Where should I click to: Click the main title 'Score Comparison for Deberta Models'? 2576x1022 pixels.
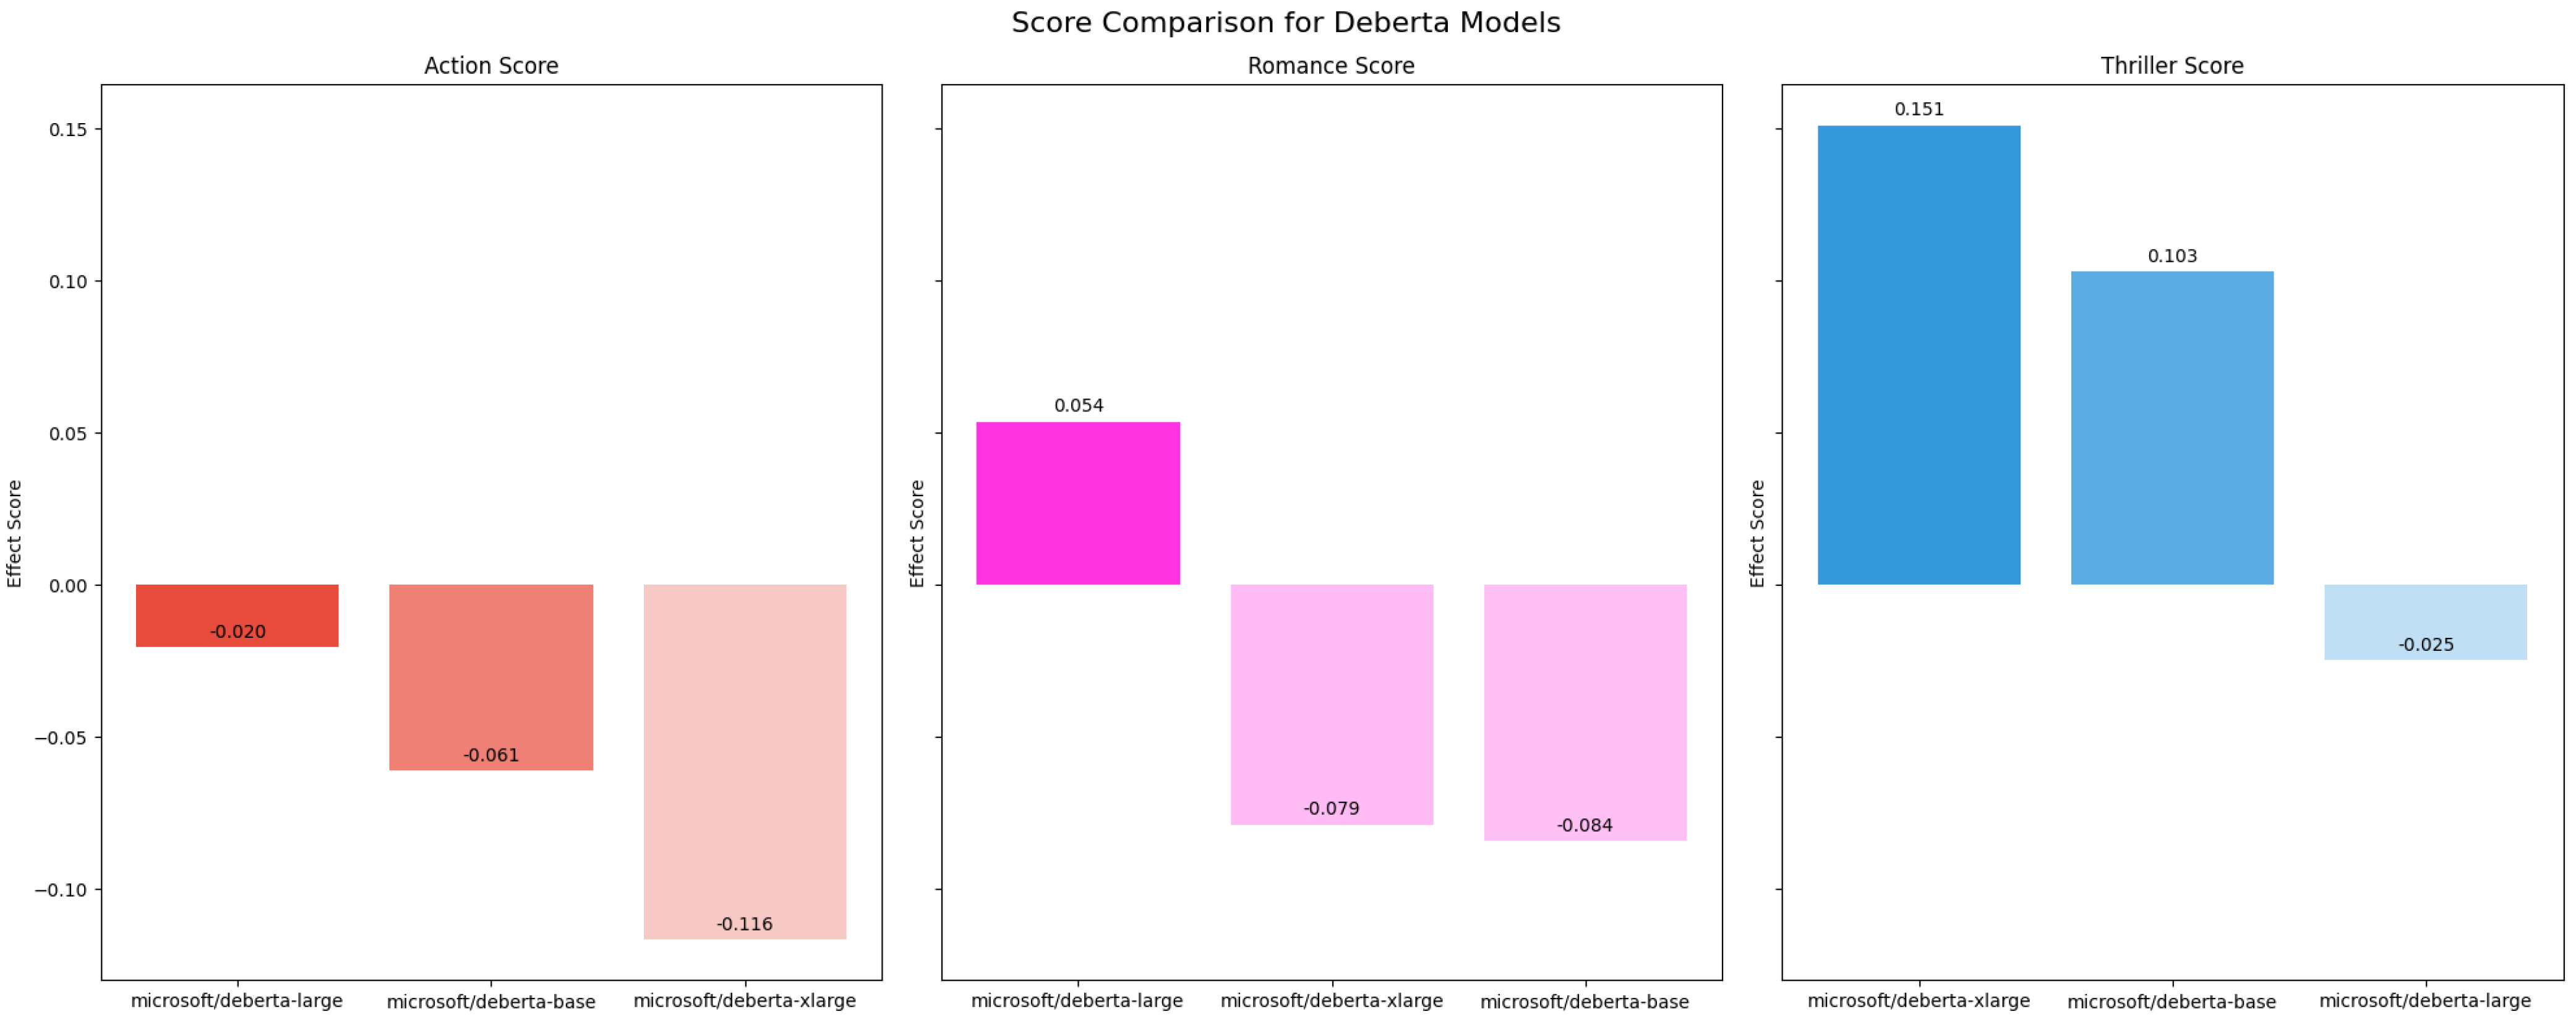(1285, 23)
